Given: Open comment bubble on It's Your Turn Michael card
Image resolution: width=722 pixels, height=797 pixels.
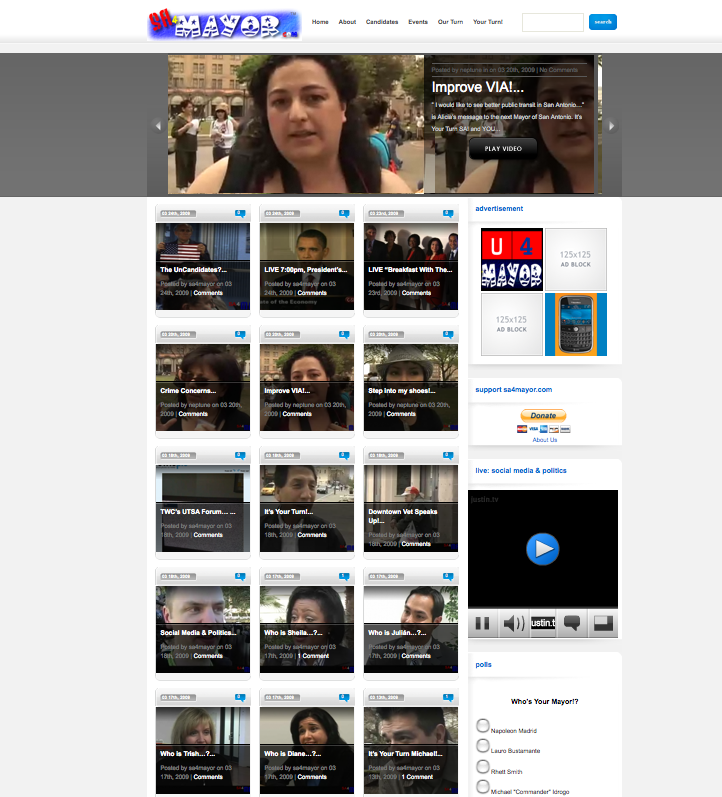Looking at the screenshot, I should click(448, 697).
